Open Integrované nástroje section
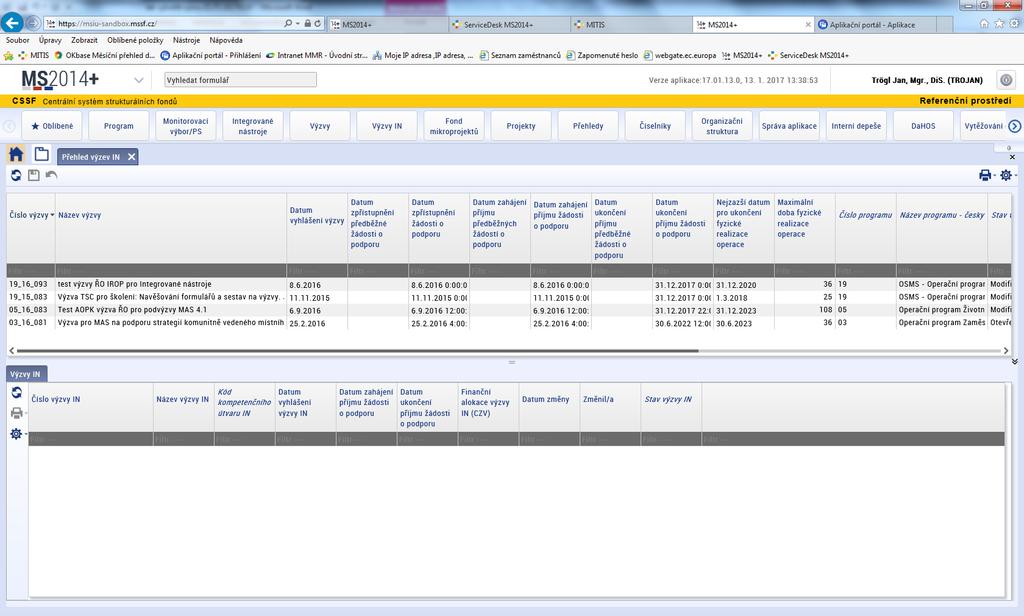The image size is (1024, 616). [253, 126]
